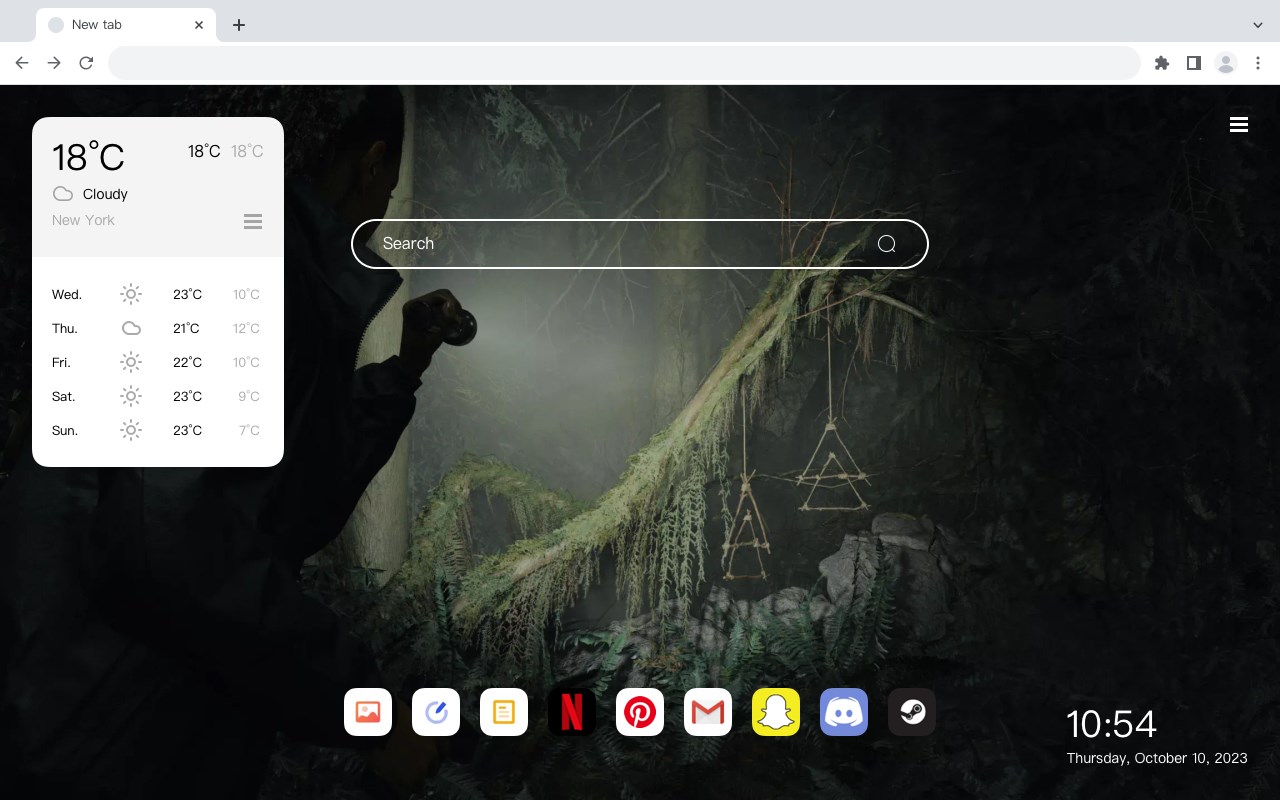Reload the current page

(x=86, y=63)
